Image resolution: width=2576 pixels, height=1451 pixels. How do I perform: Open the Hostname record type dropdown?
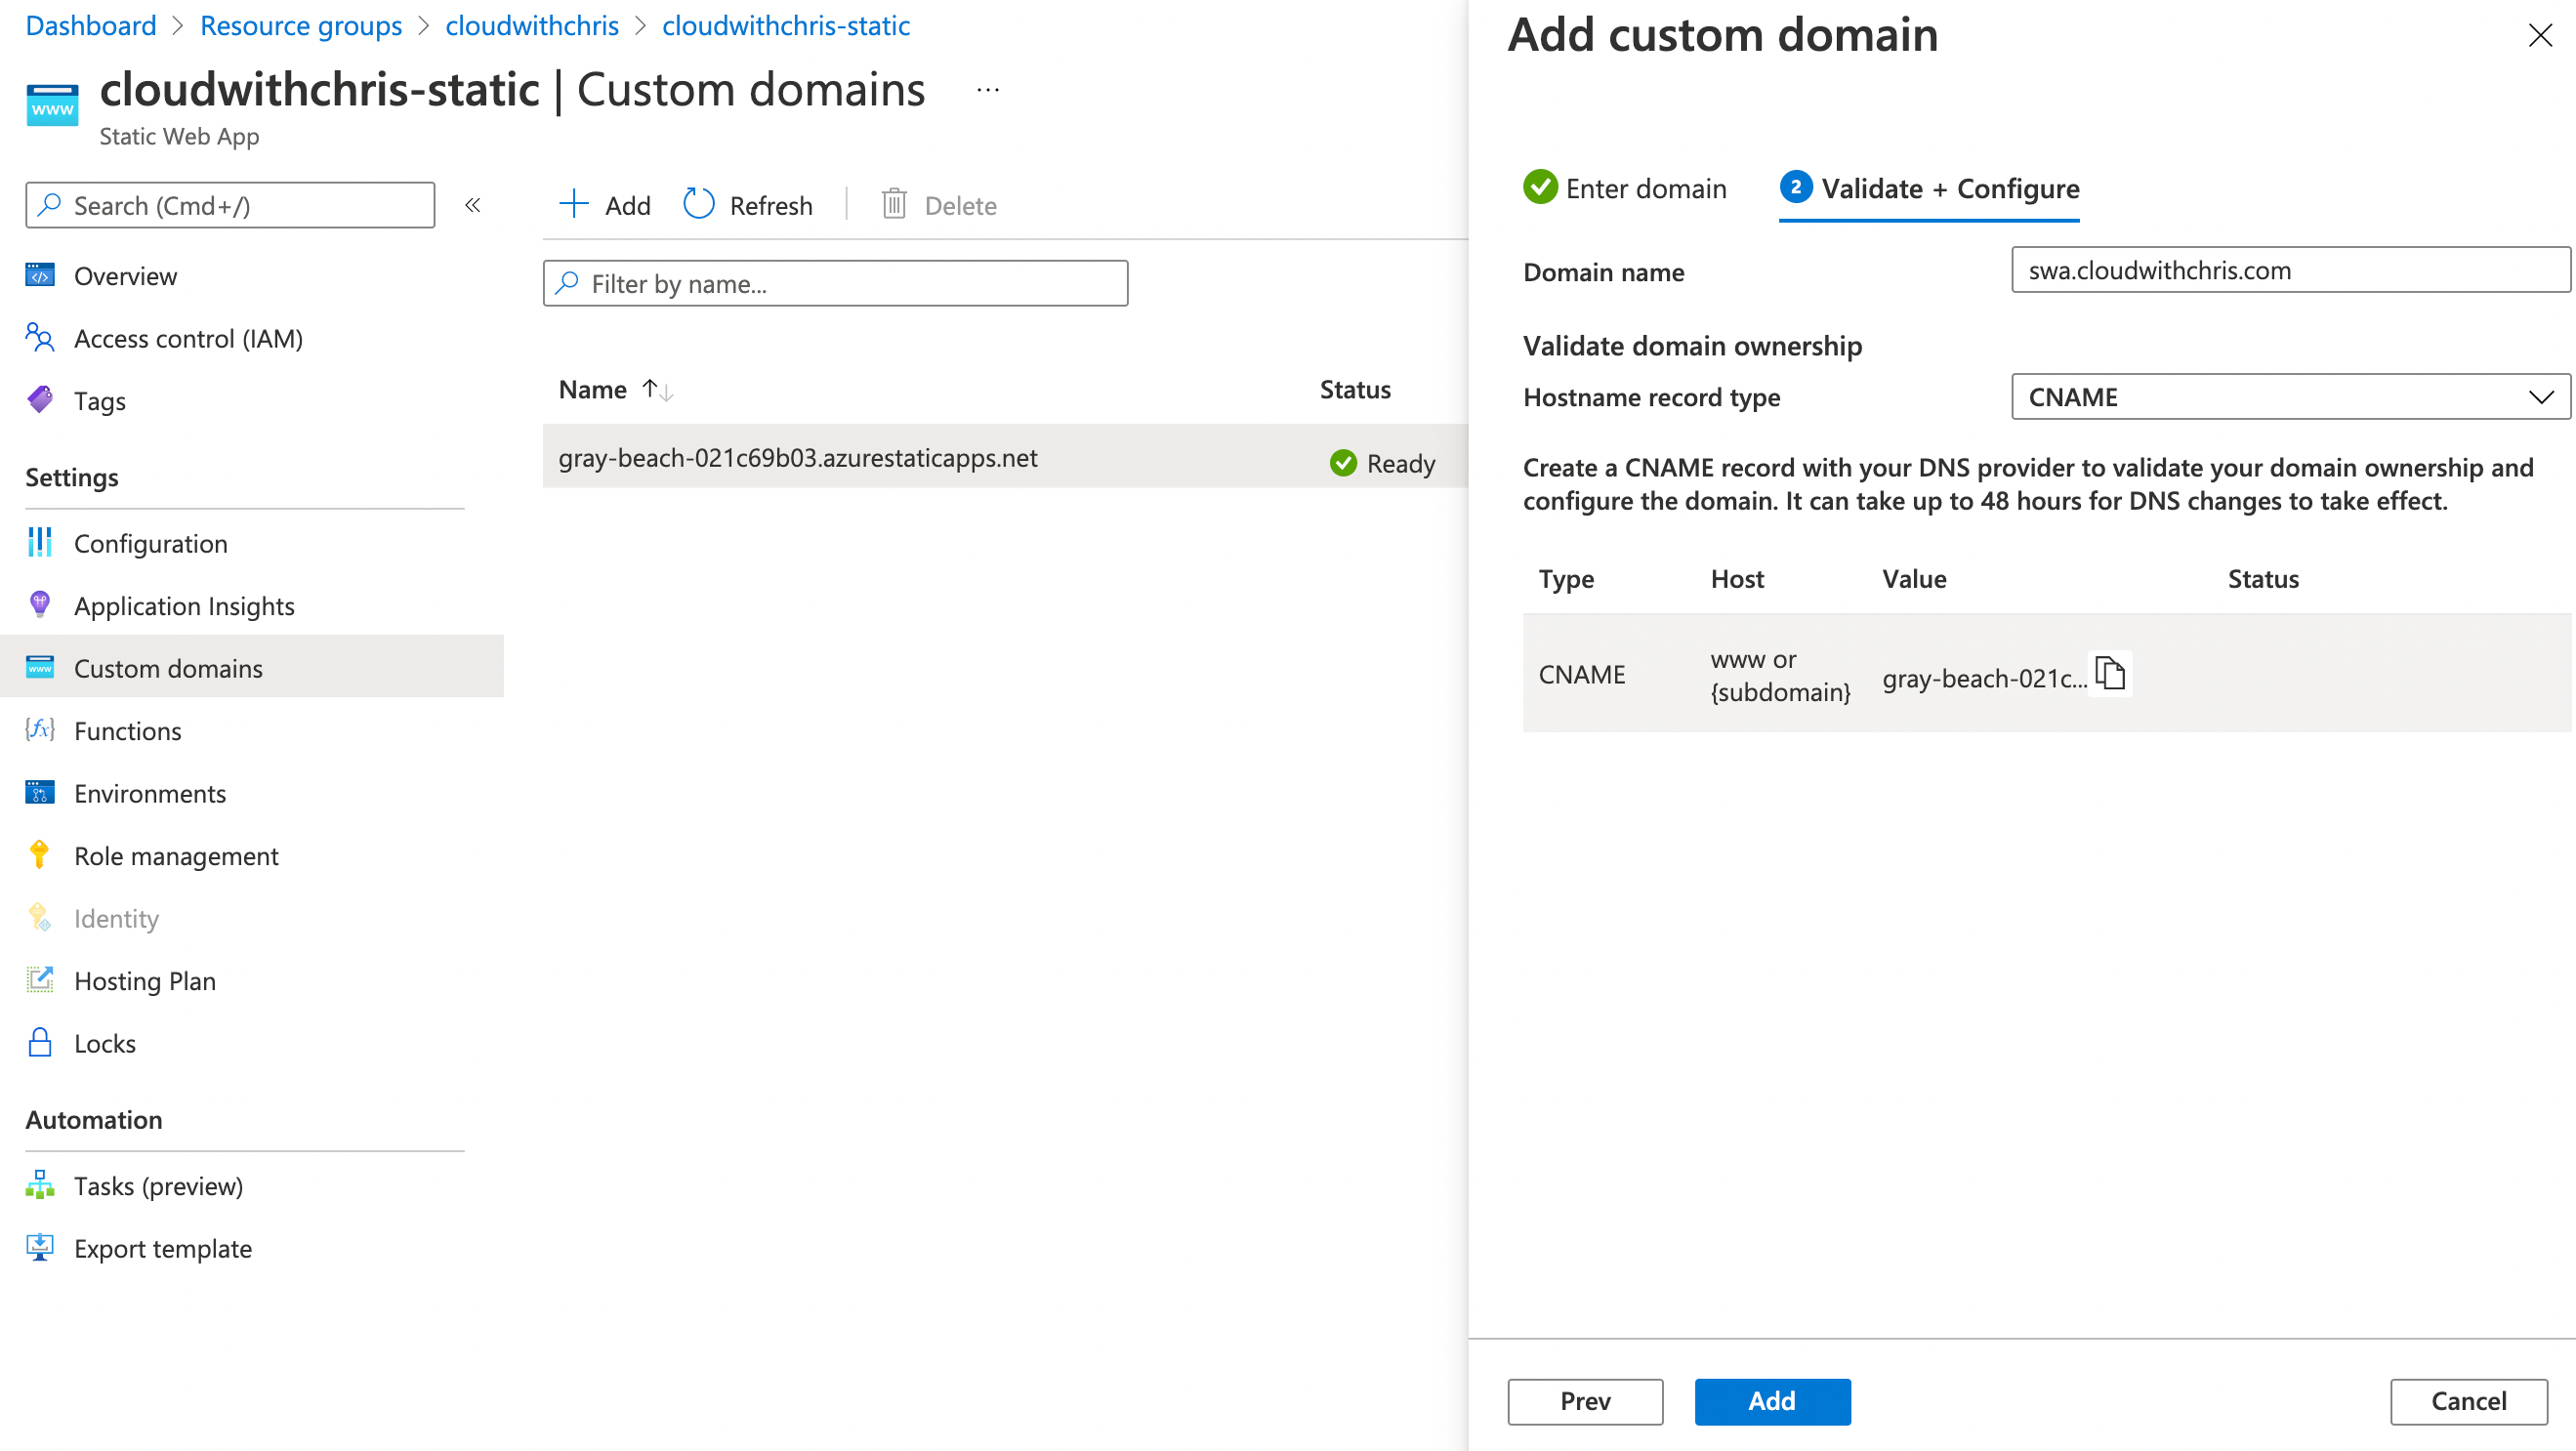pyautogui.click(x=2290, y=397)
